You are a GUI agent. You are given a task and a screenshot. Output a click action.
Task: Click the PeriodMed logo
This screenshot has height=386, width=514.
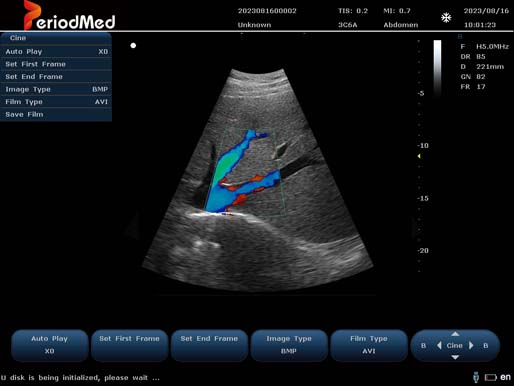tap(69, 15)
